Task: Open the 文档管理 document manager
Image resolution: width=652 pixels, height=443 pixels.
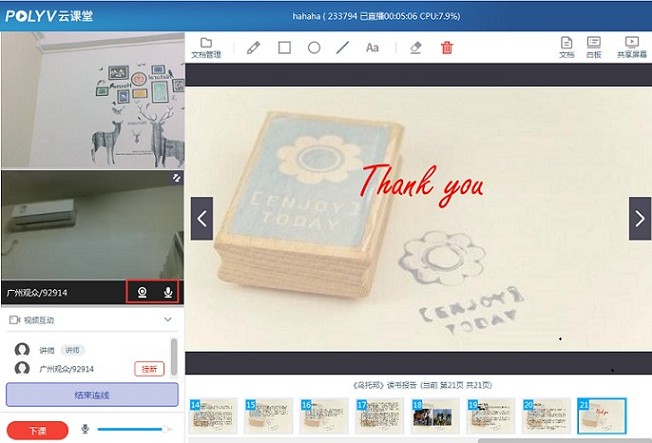Action: point(206,47)
